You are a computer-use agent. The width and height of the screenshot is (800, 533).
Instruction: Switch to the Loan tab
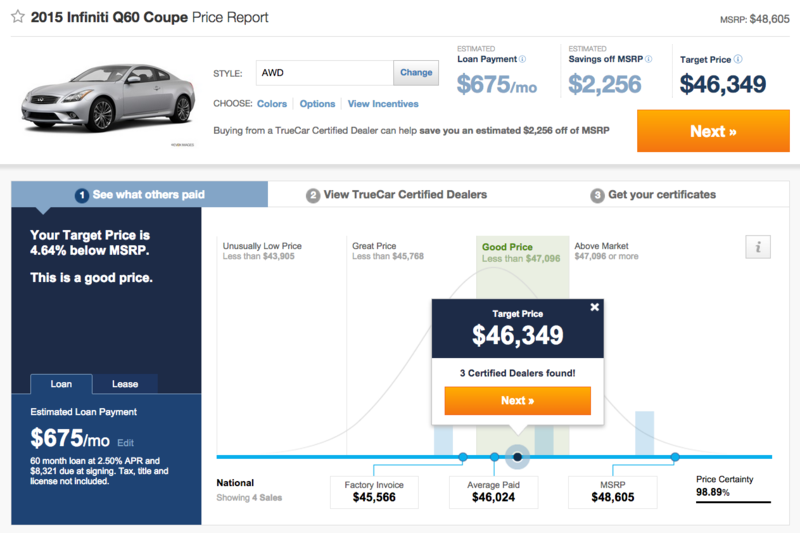click(61, 384)
